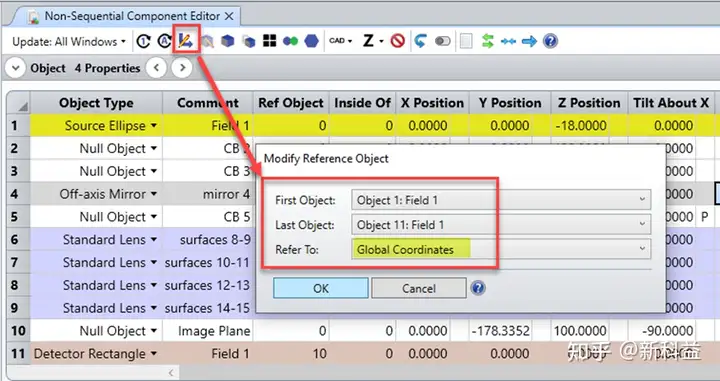This screenshot has height=381, width=720.
Task: Click the horizontal scrollbar left arrow
Action: pyautogui.click(x=171, y=373)
